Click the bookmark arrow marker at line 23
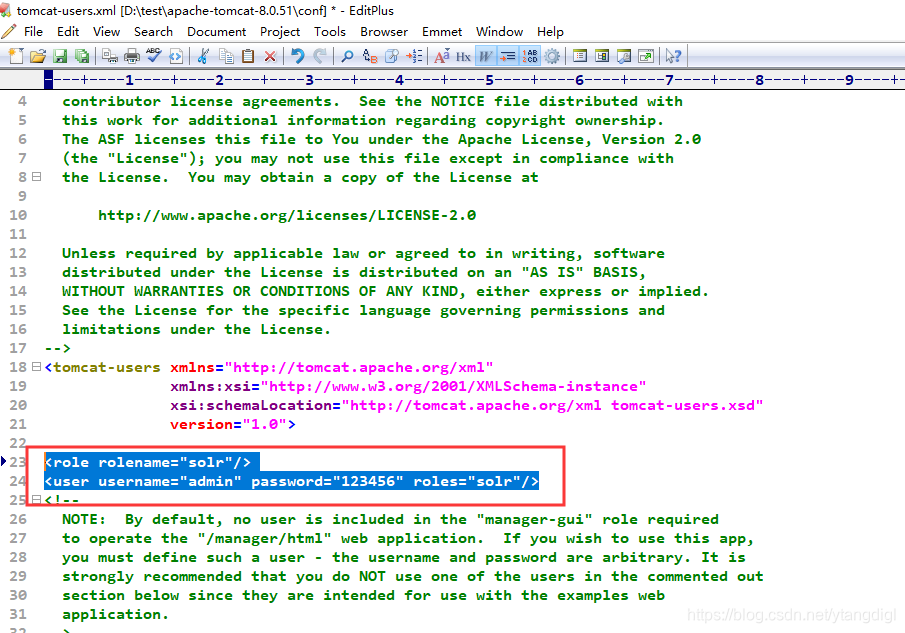This screenshot has height=633, width=905. coord(3,461)
